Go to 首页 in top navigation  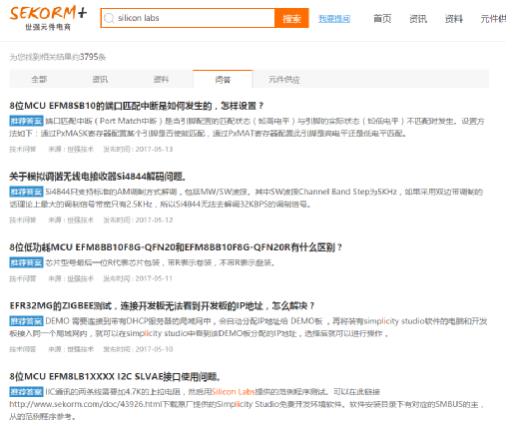point(382,19)
